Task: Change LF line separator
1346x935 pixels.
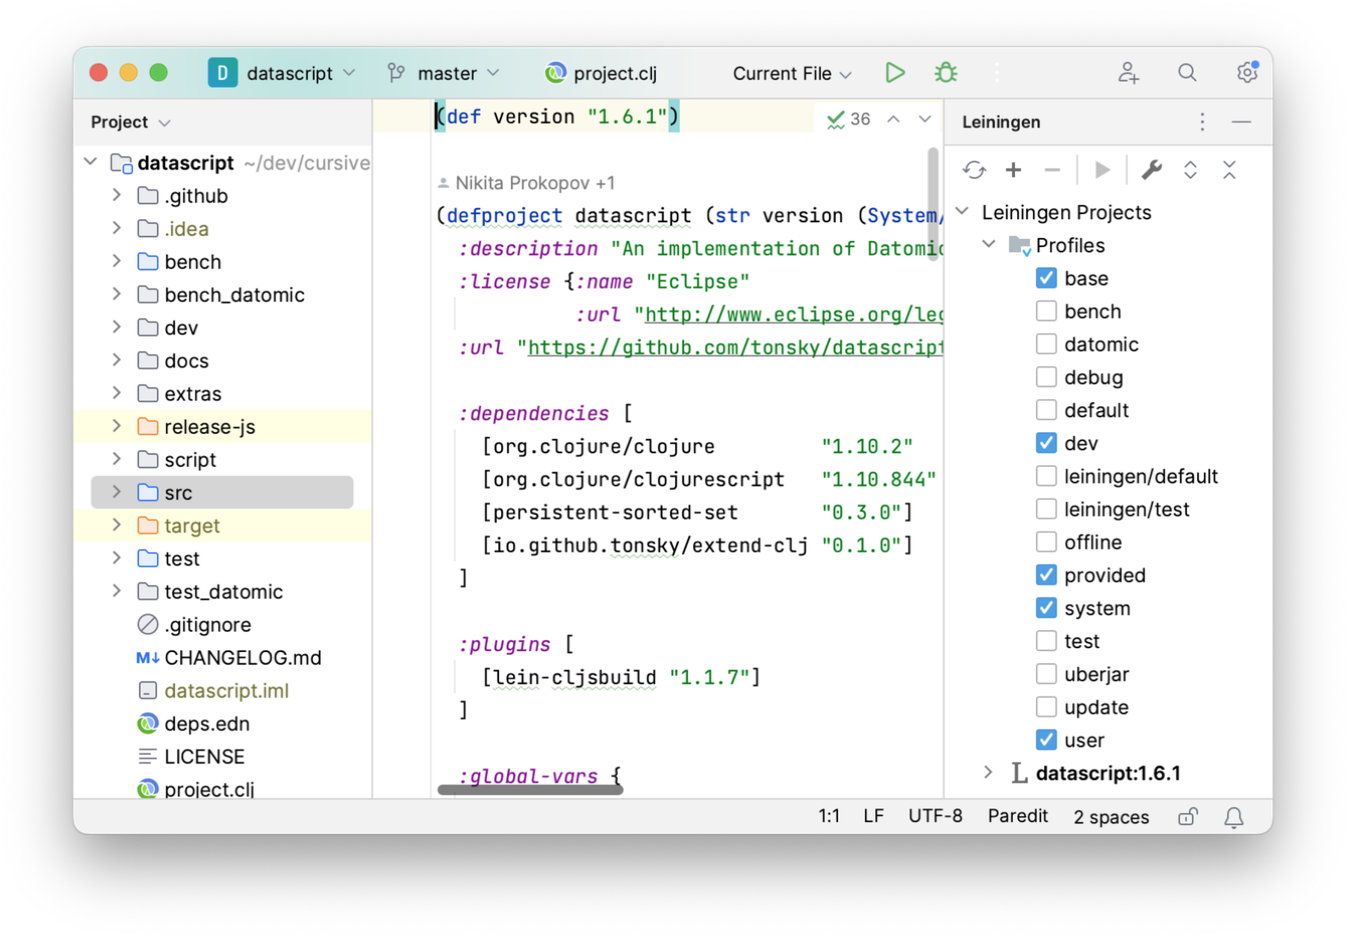Action: [873, 816]
